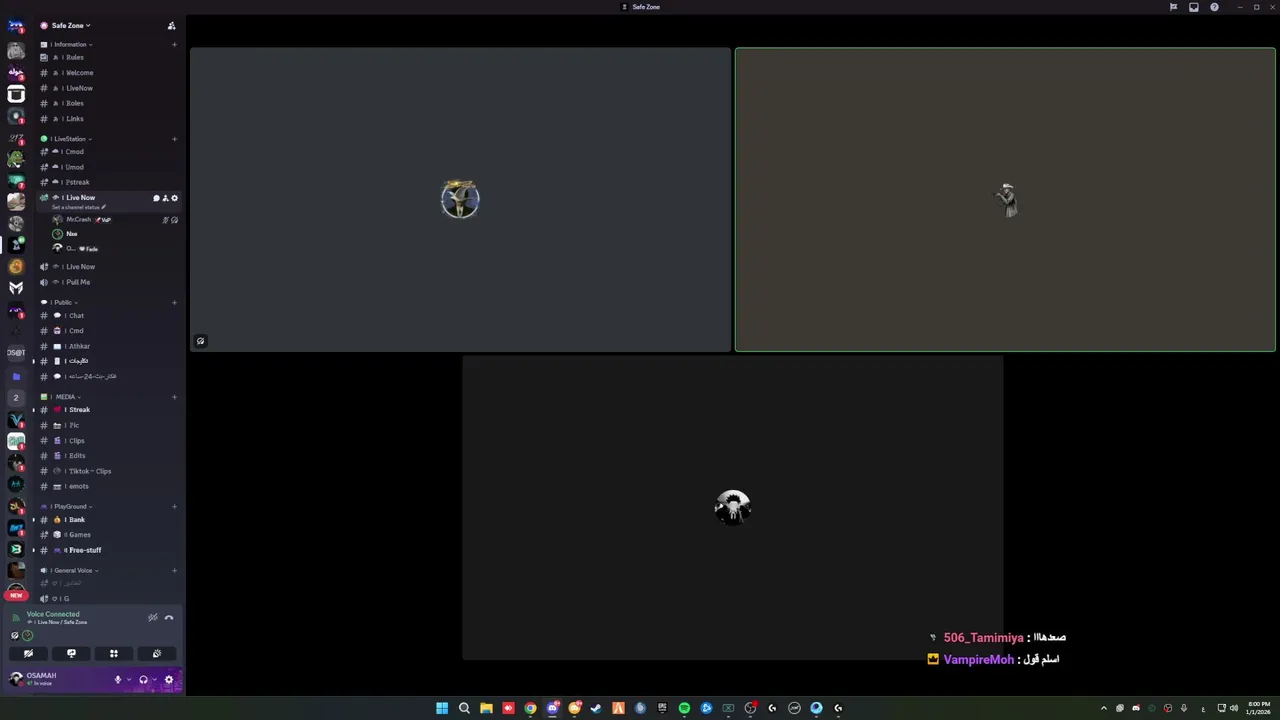Select the bottom participant video tile
This screenshot has width=1280, height=720.
click(732, 507)
